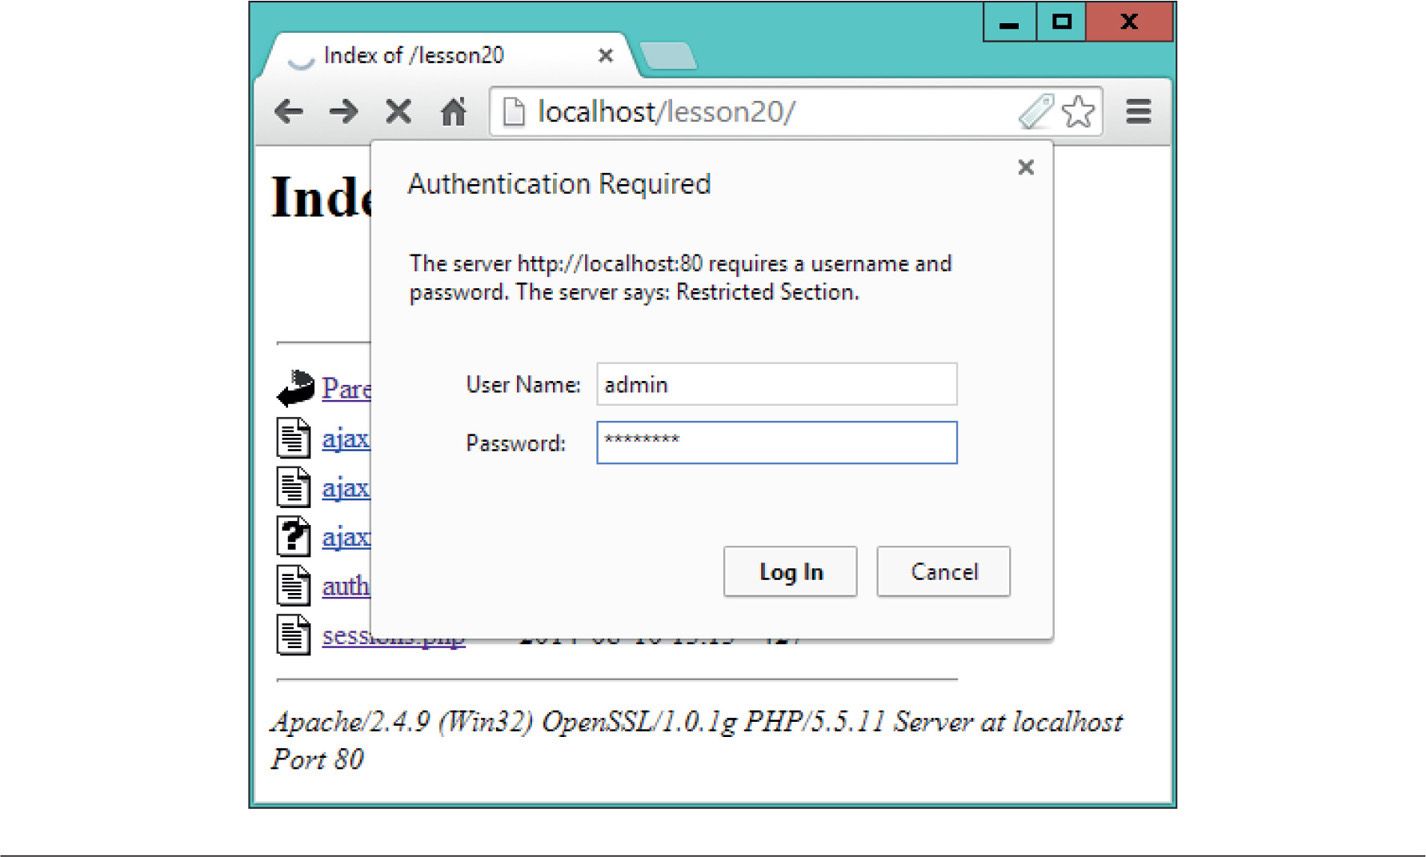Image resolution: width=1426 pixels, height=857 pixels.
Task: Cancel the authentication dialog
Action: coord(944,571)
